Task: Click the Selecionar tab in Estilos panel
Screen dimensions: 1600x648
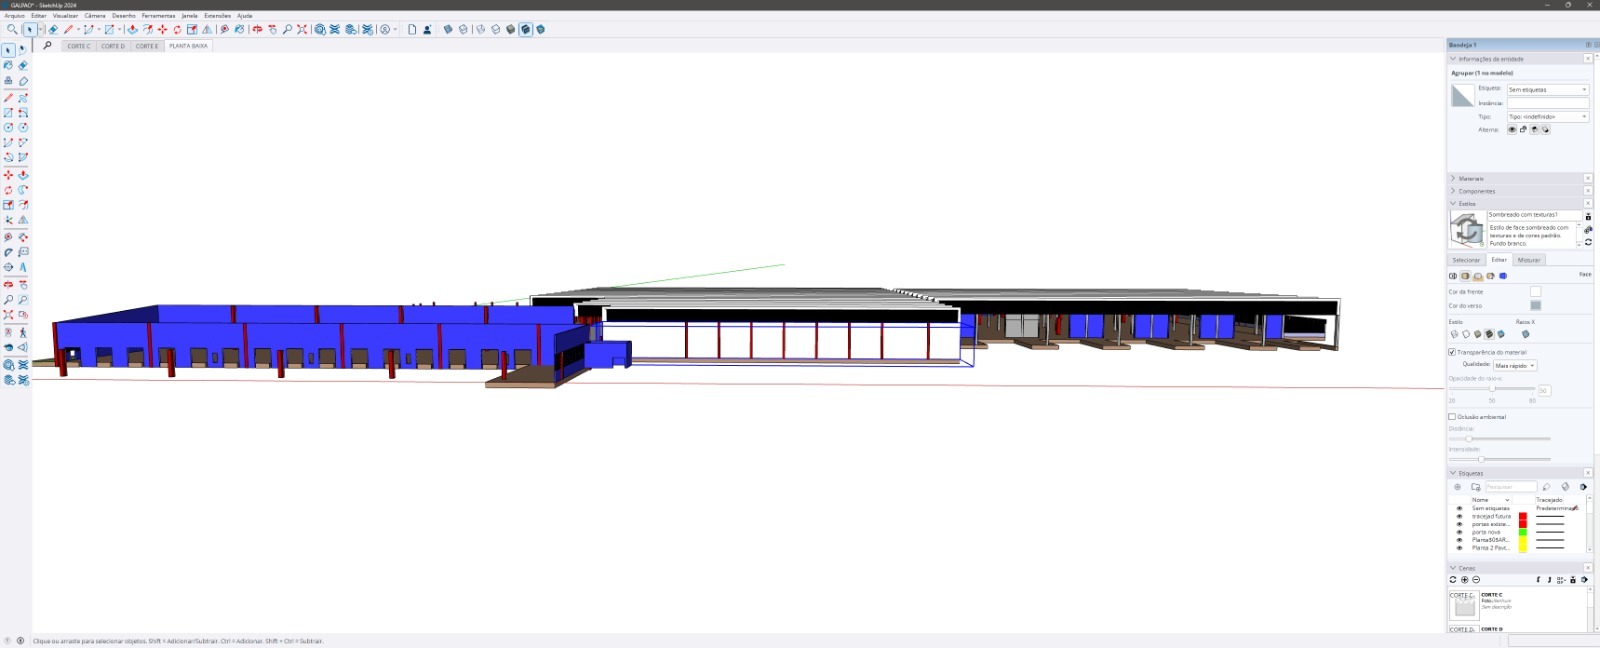Action: [1466, 260]
